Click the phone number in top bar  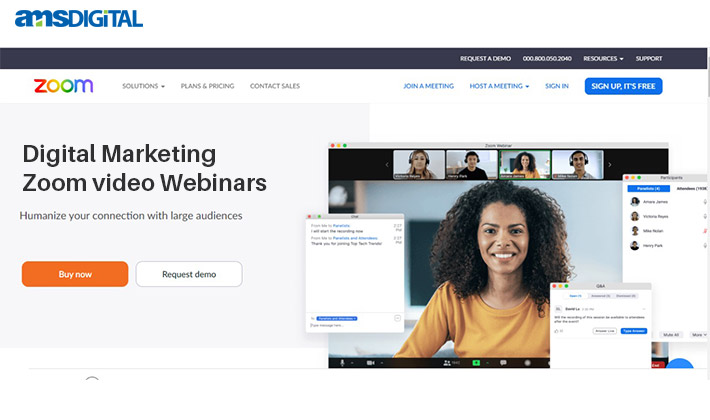pyautogui.click(x=547, y=58)
